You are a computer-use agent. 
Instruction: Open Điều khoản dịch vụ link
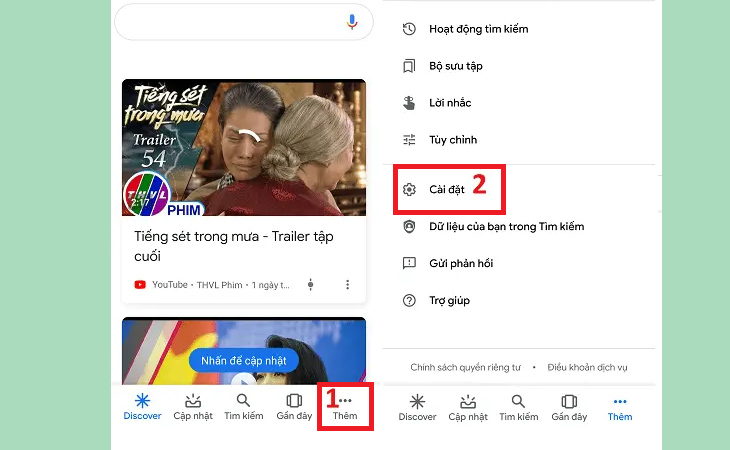point(588,367)
